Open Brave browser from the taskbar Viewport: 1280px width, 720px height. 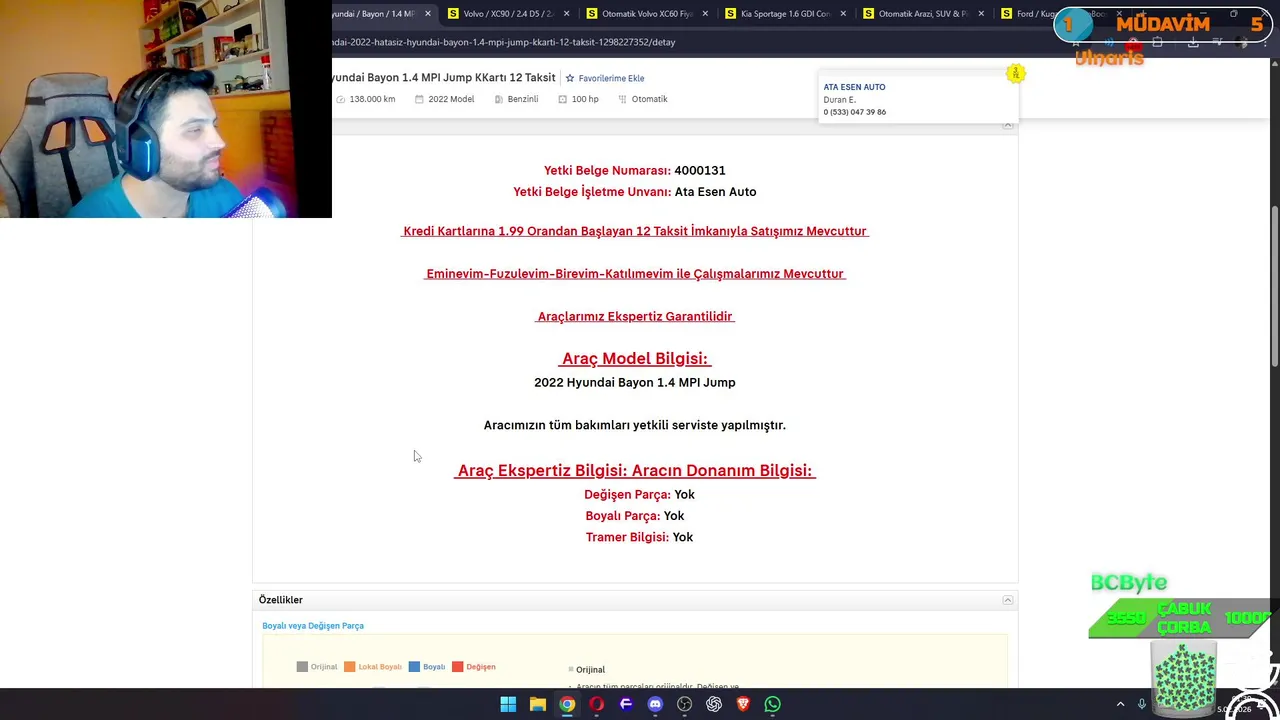click(743, 704)
